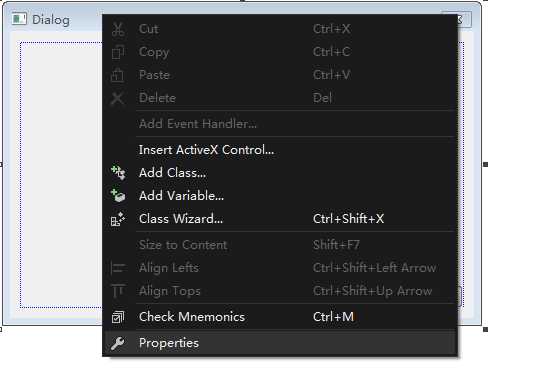
Task: Click the Add Class icon
Action: click(118, 173)
